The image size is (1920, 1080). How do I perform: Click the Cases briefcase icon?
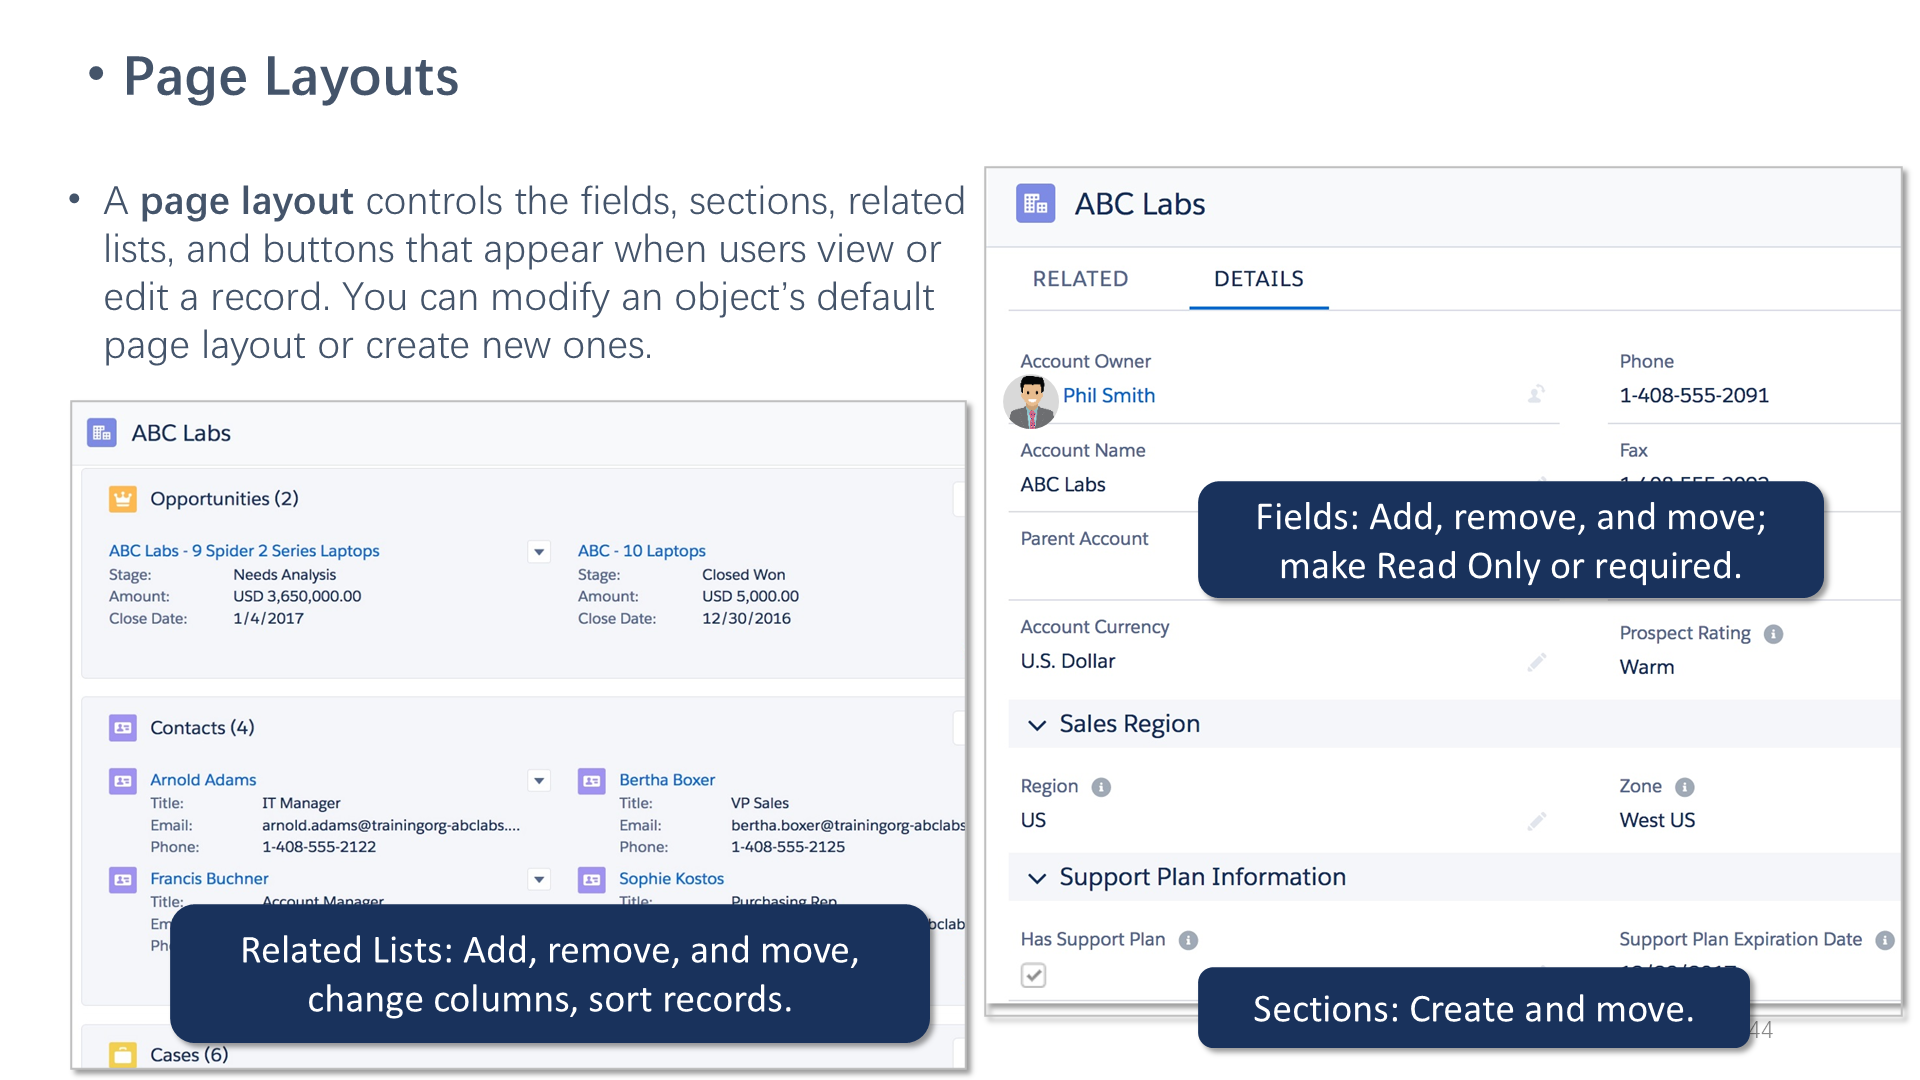coord(123,1054)
